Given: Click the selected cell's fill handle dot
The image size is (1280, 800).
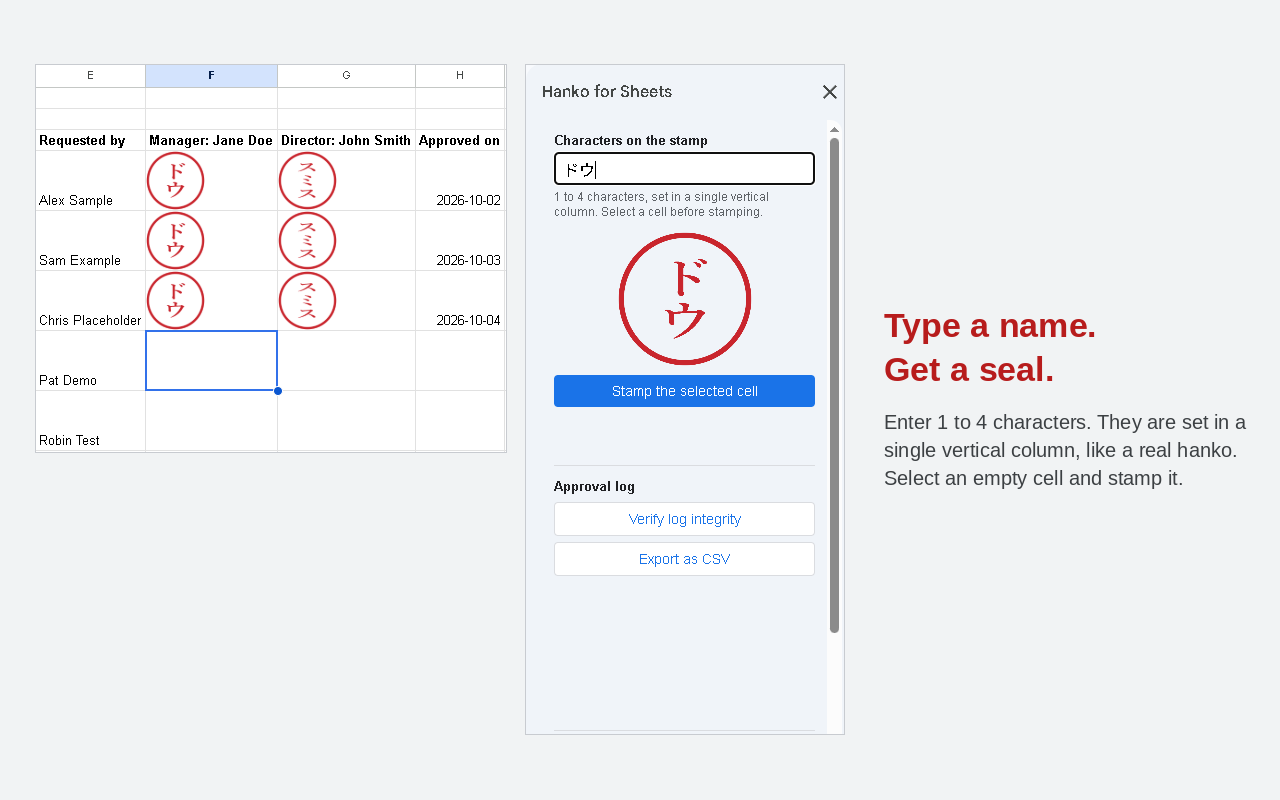Looking at the screenshot, I should [278, 391].
